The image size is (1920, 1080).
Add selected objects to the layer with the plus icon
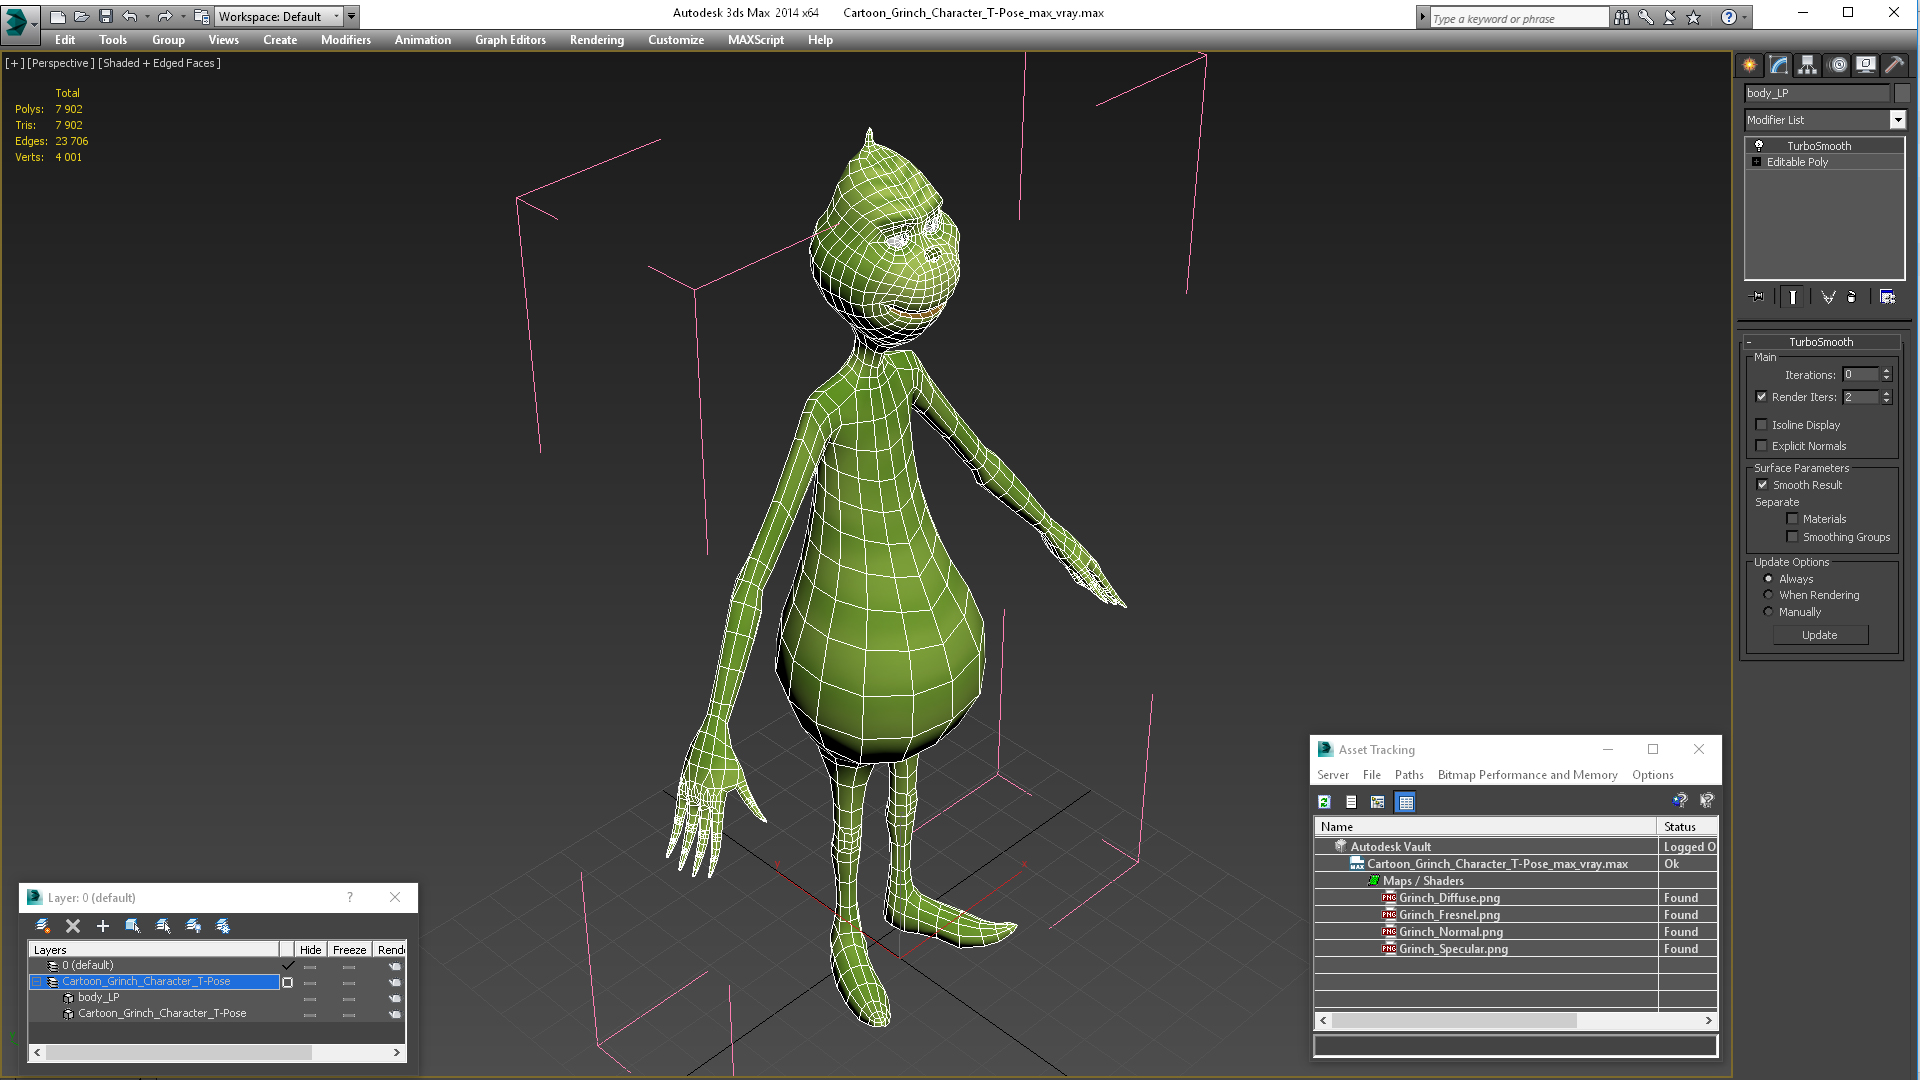pos(102,926)
